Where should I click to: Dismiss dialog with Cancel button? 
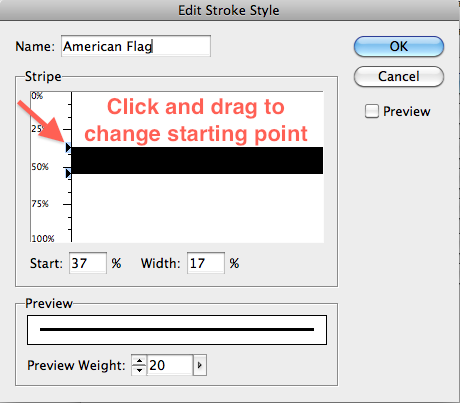click(399, 76)
